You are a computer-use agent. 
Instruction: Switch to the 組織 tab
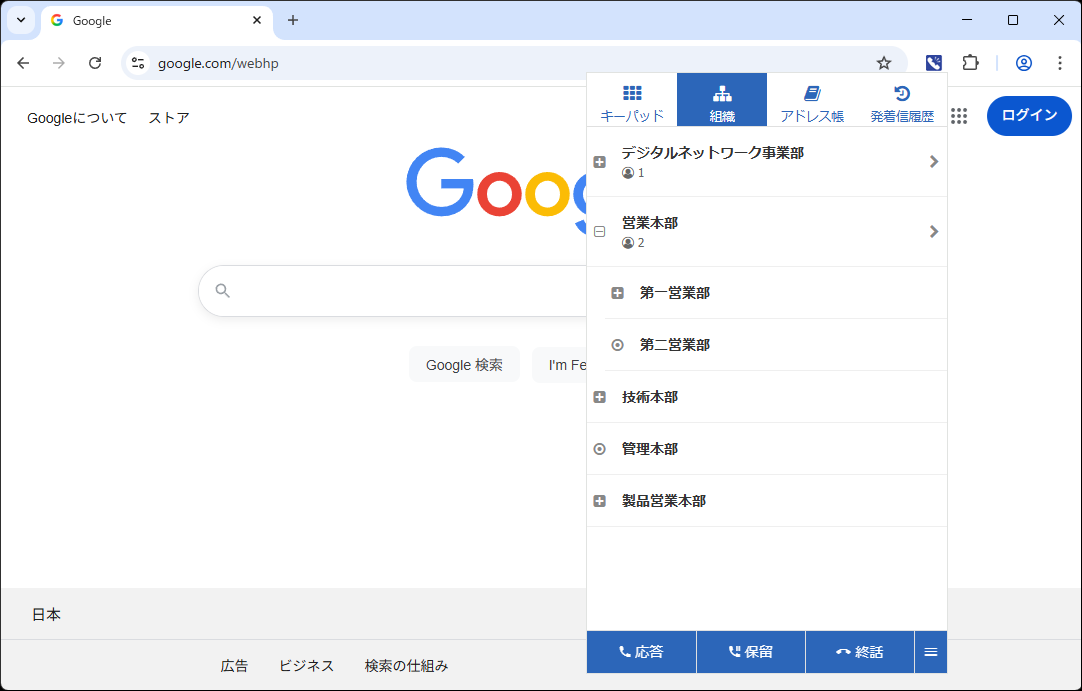721,99
